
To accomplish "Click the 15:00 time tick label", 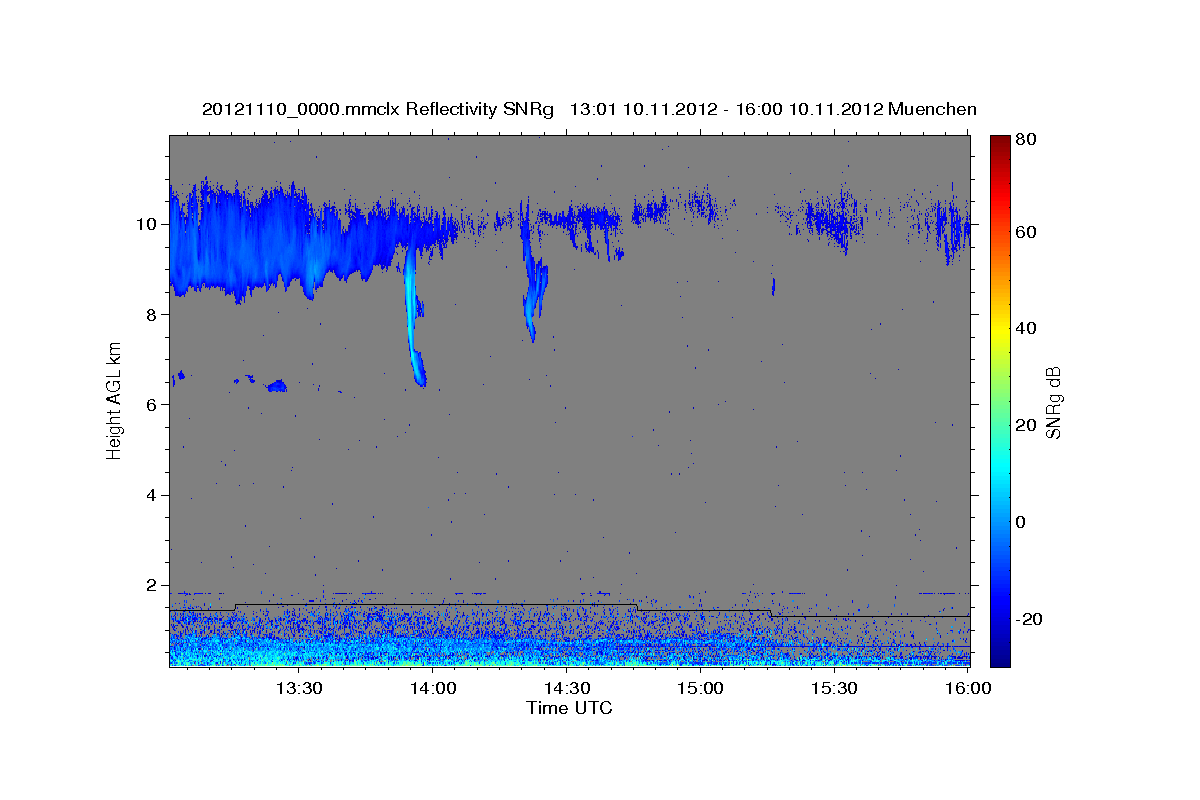I will coord(701,688).
